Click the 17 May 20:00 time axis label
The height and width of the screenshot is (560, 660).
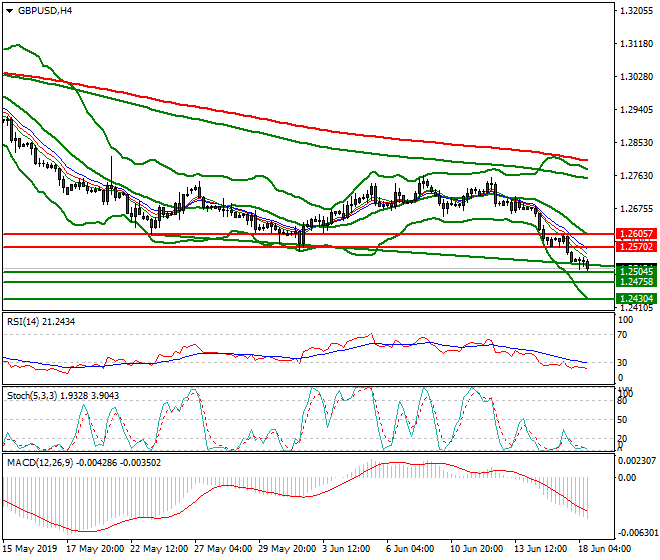pyautogui.click(x=95, y=549)
